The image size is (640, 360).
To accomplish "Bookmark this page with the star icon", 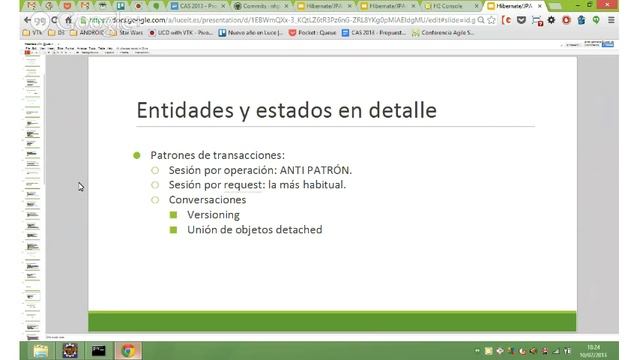I will point(492,20).
